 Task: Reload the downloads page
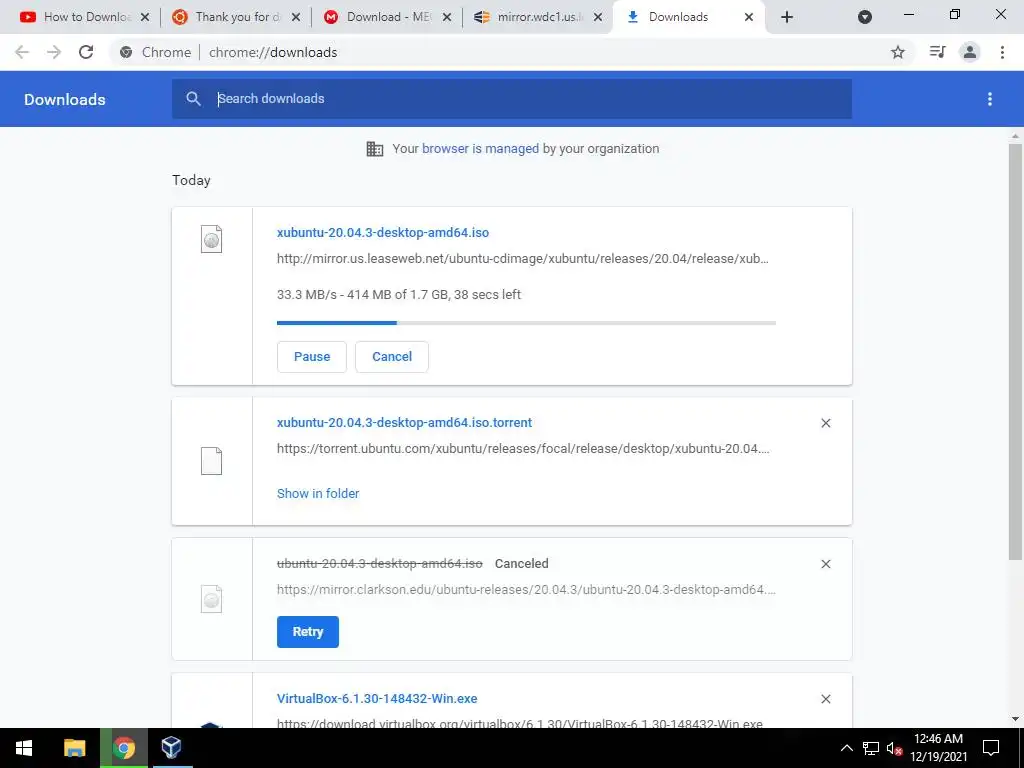coord(86,52)
